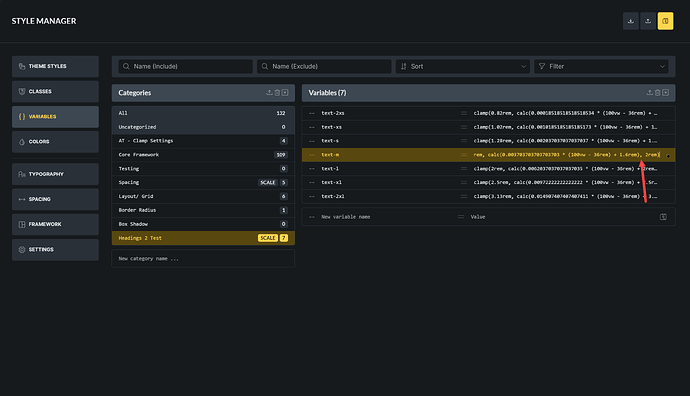Focus the Name (Exclude) search field

tap(324, 66)
